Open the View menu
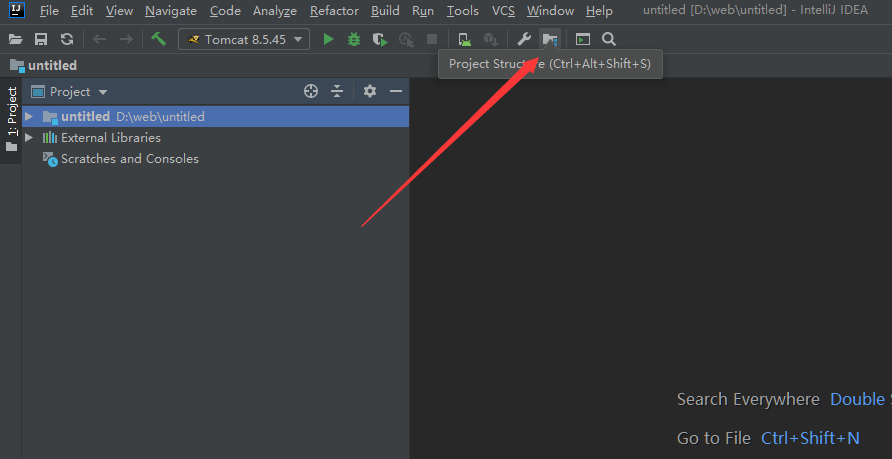 tap(119, 11)
